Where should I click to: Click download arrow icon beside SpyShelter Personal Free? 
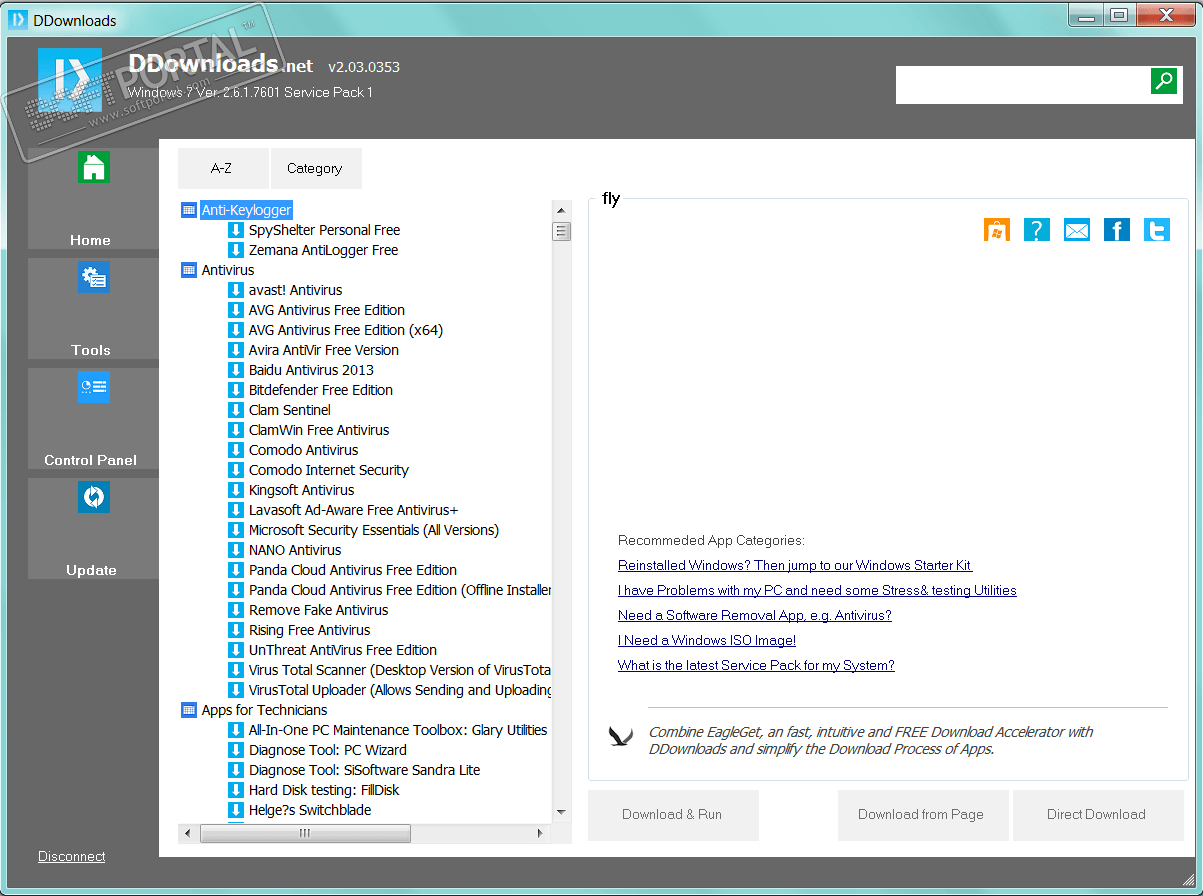pyautogui.click(x=236, y=230)
